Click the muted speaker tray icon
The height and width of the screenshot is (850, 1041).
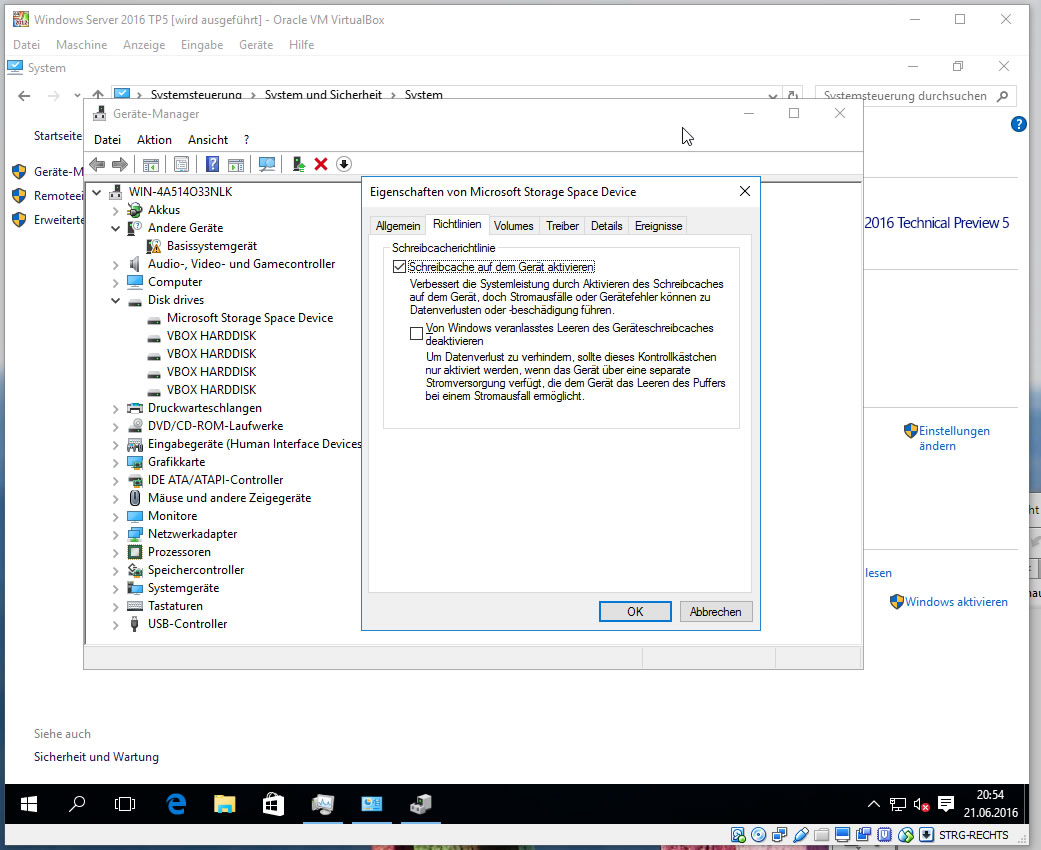pos(921,805)
